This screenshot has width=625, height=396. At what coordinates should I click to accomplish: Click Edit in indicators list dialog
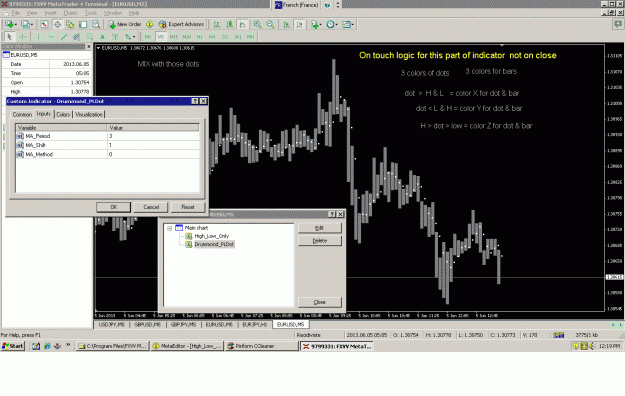point(320,228)
